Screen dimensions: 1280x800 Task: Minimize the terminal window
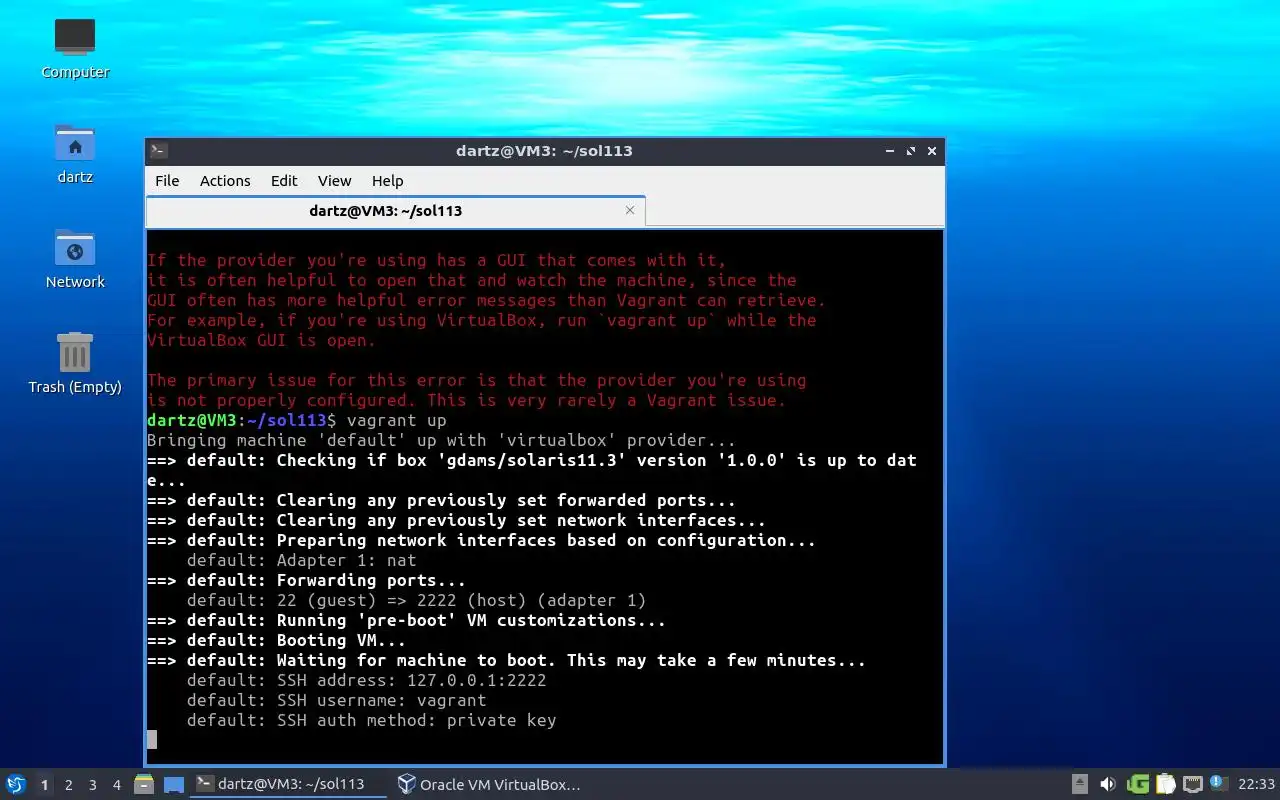(890, 151)
